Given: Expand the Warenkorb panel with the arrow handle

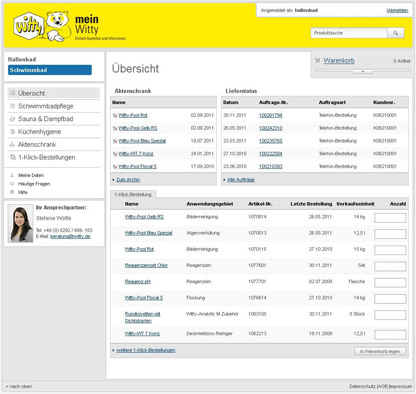Looking at the screenshot, I should [363, 71].
